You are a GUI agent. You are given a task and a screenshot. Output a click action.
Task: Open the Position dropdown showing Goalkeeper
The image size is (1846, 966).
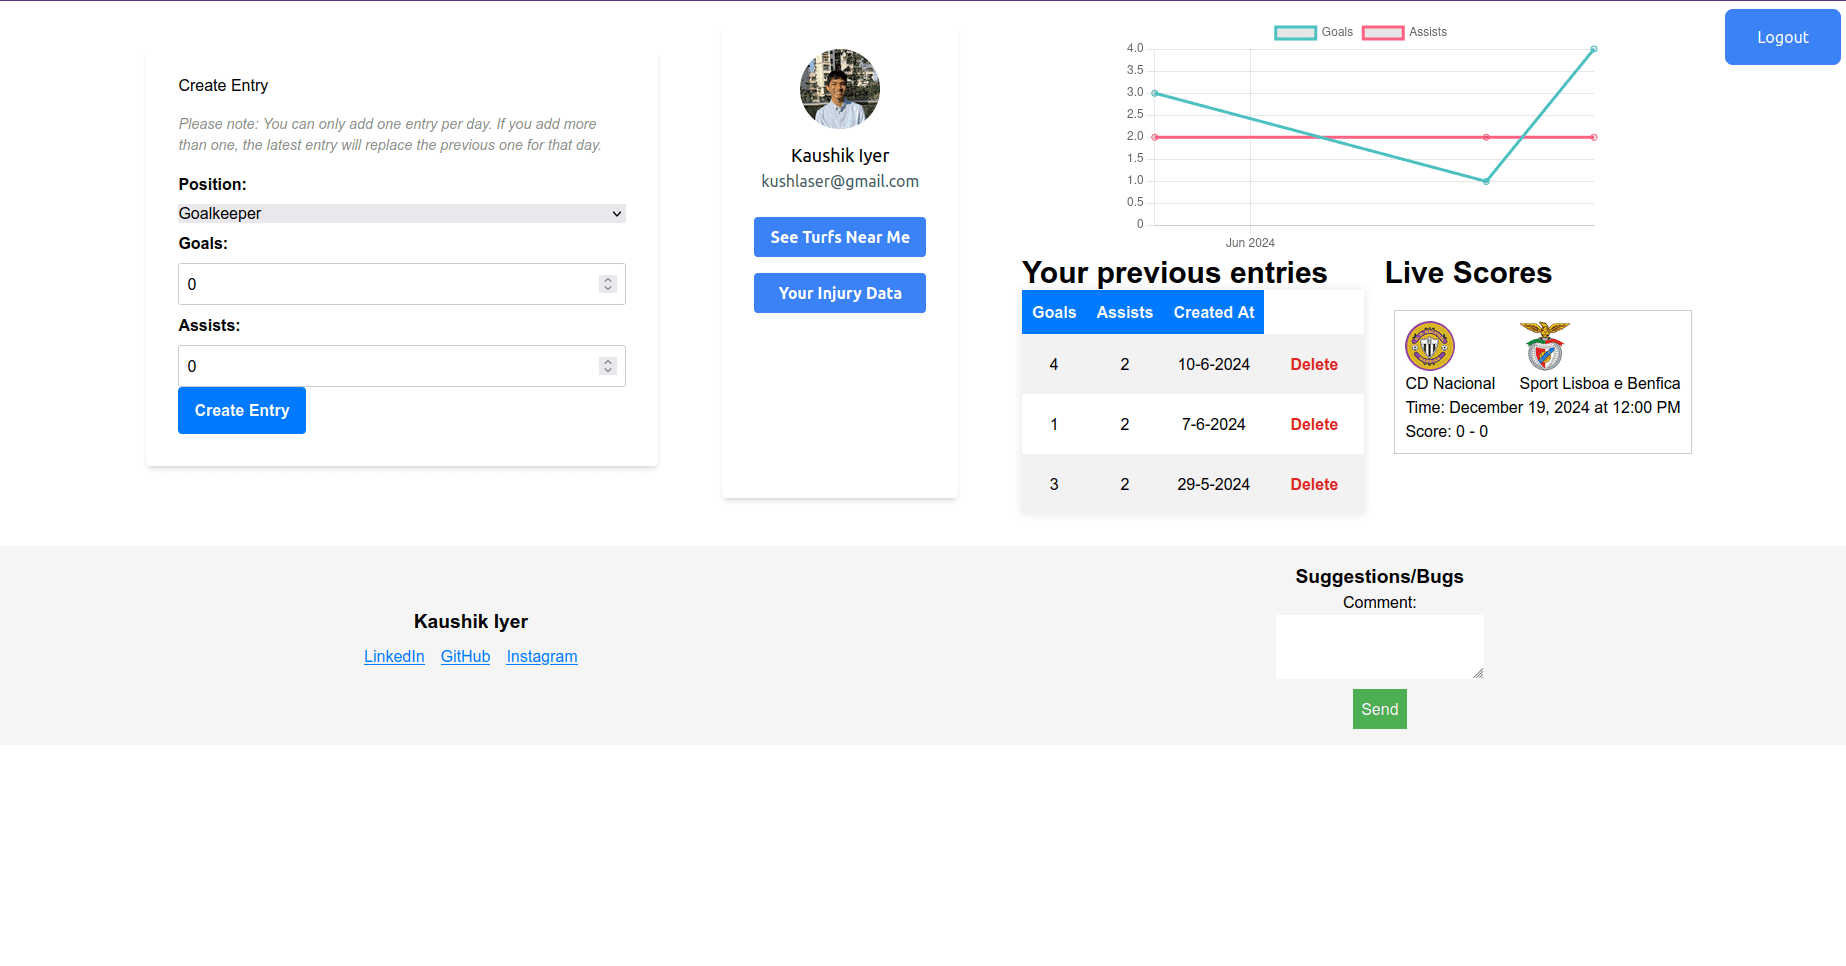pos(401,213)
